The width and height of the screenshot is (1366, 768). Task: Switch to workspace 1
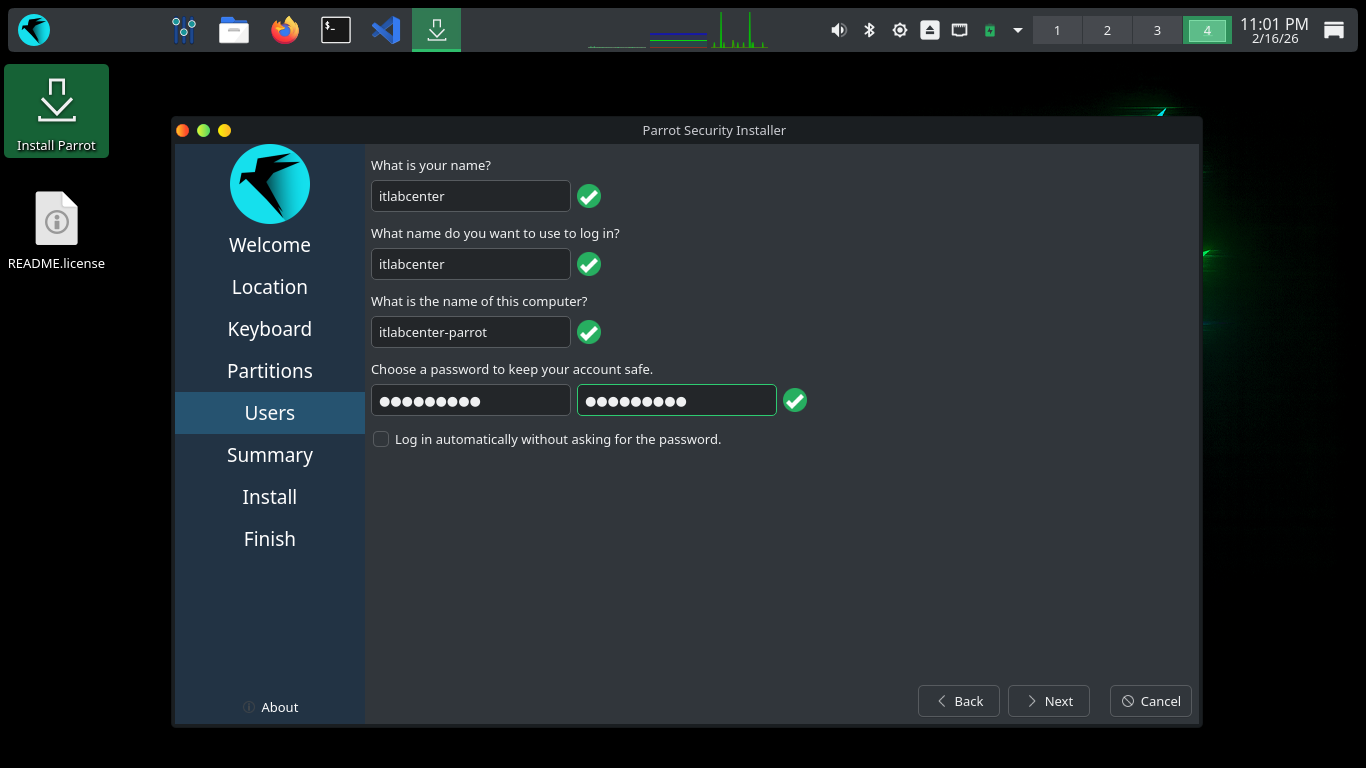point(1057,30)
